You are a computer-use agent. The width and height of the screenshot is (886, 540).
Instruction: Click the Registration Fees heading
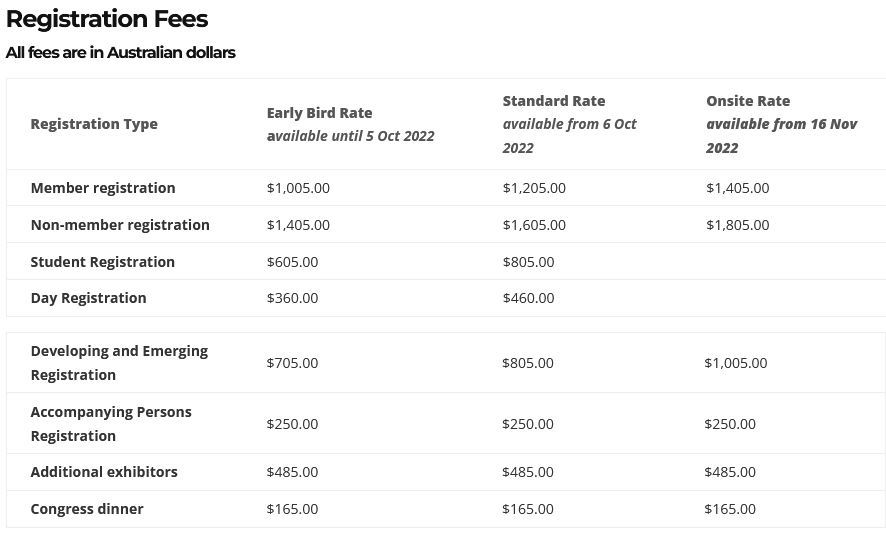coord(107,19)
